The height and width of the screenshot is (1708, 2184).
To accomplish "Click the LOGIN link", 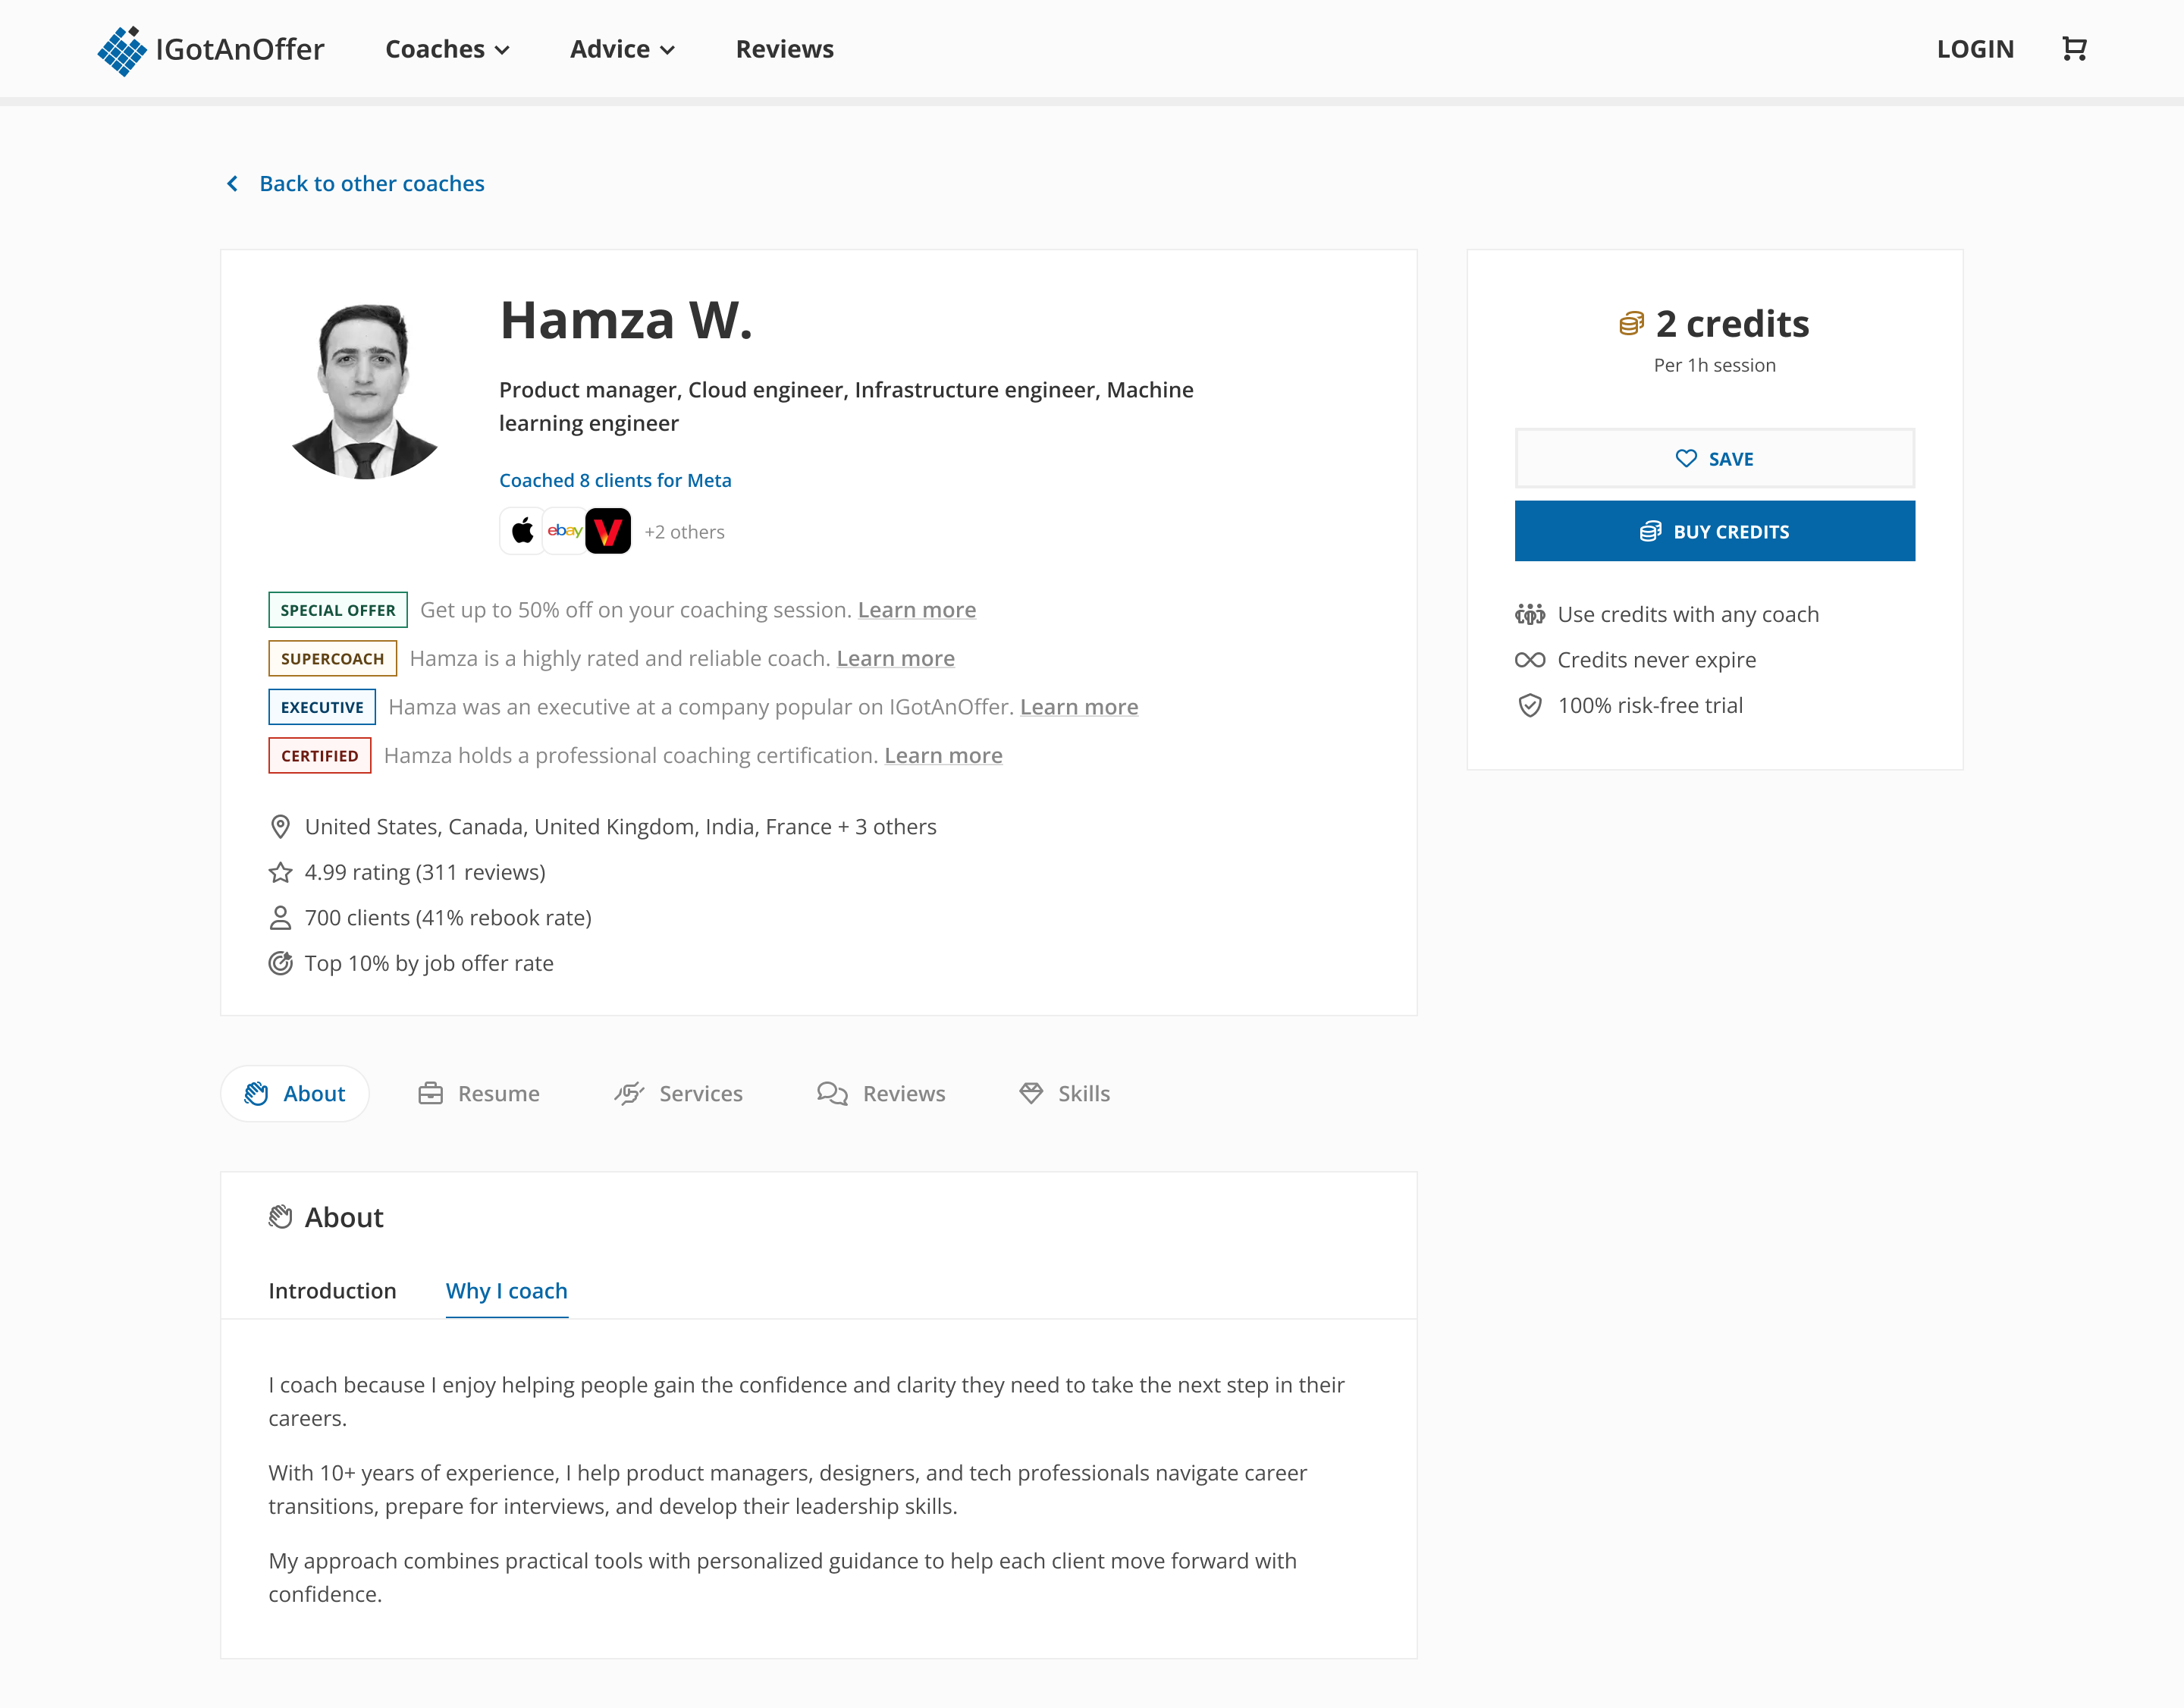I will [x=1975, y=49].
